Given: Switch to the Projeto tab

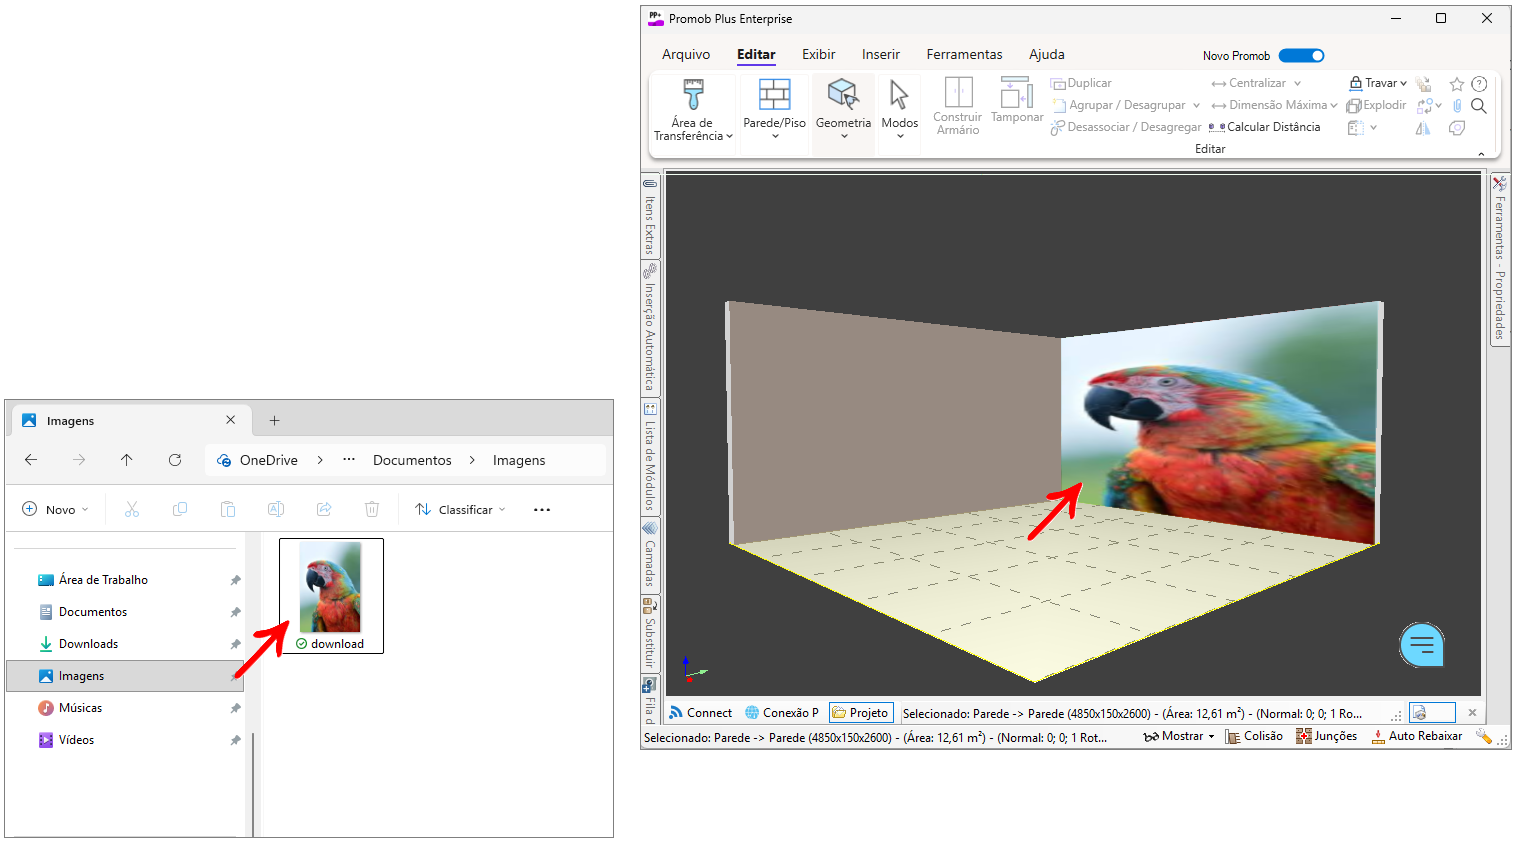Looking at the screenshot, I should coord(860,713).
